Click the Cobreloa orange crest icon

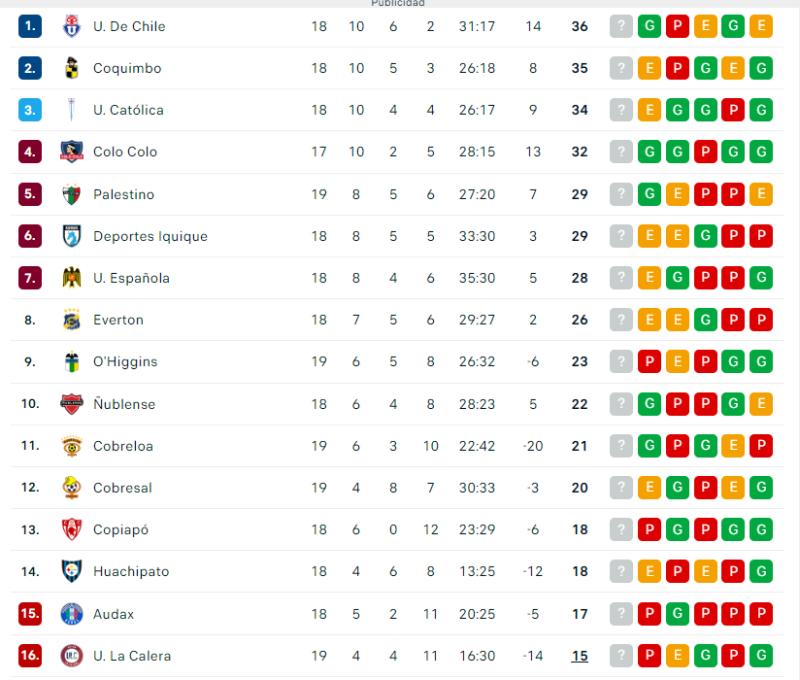[x=70, y=446]
